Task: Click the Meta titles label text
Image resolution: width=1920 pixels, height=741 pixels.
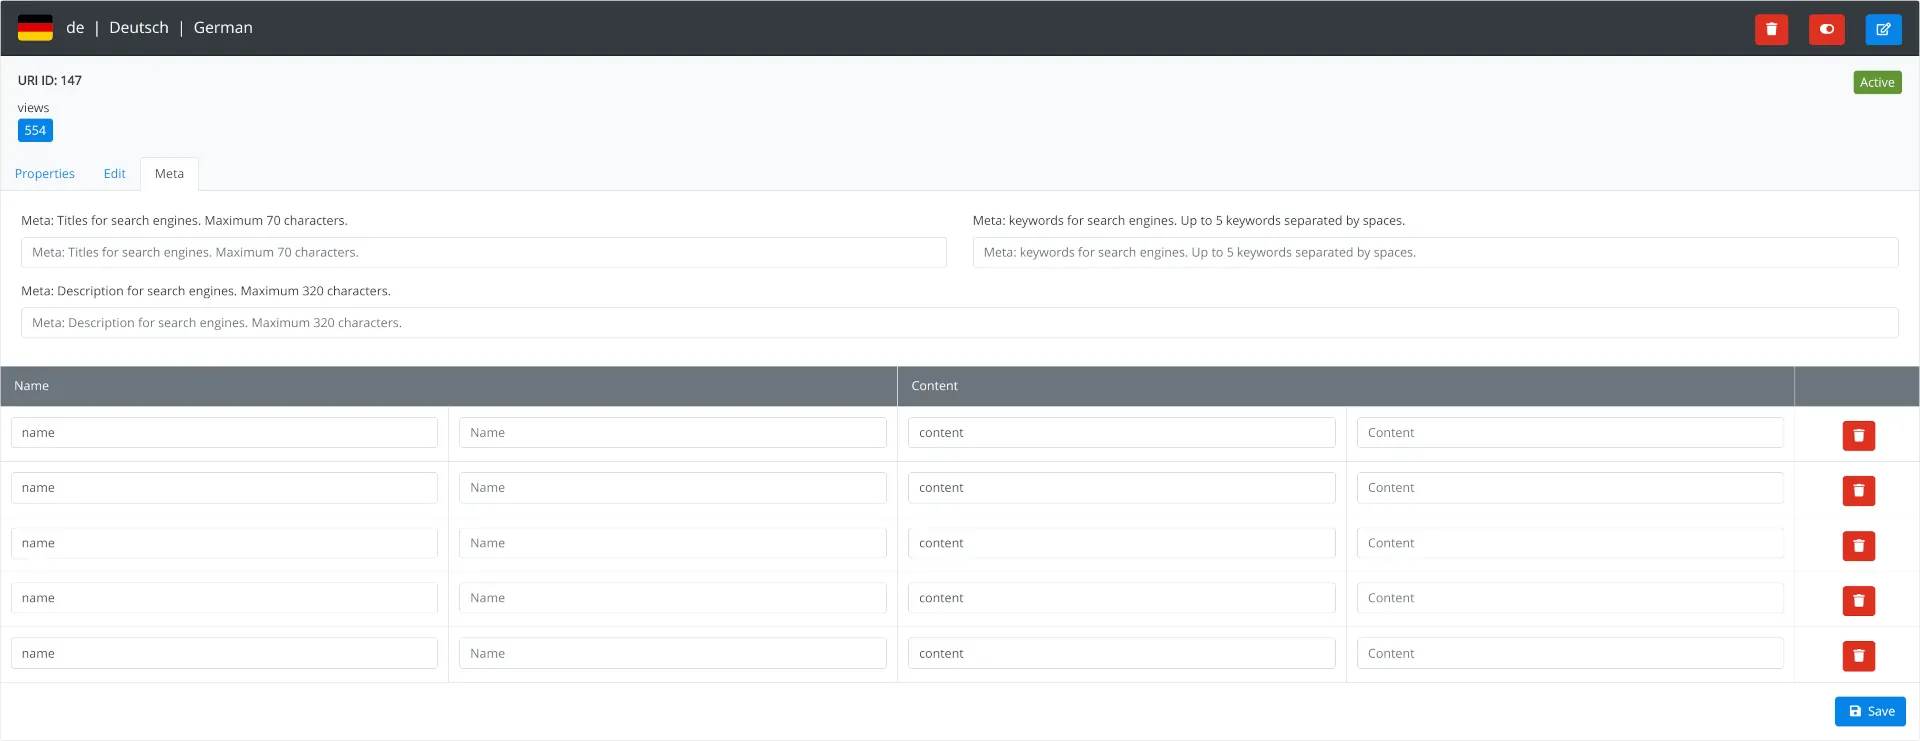Action: (x=184, y=221)
